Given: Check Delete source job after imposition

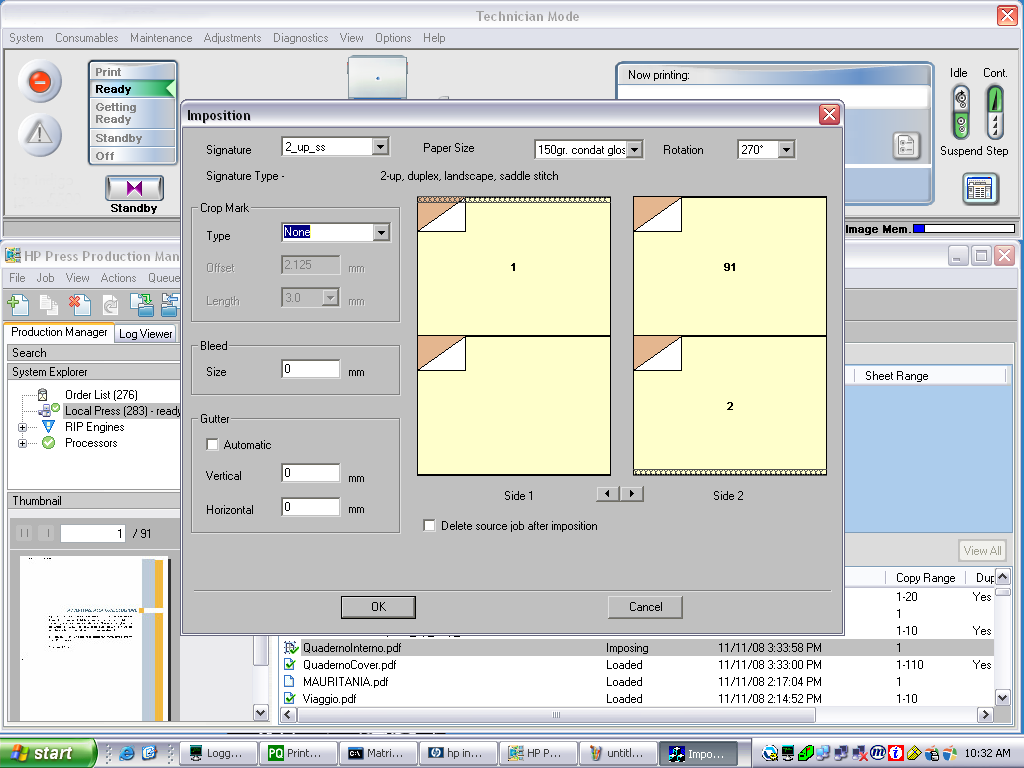Looking at the screenshot, I should pos(430,526).
